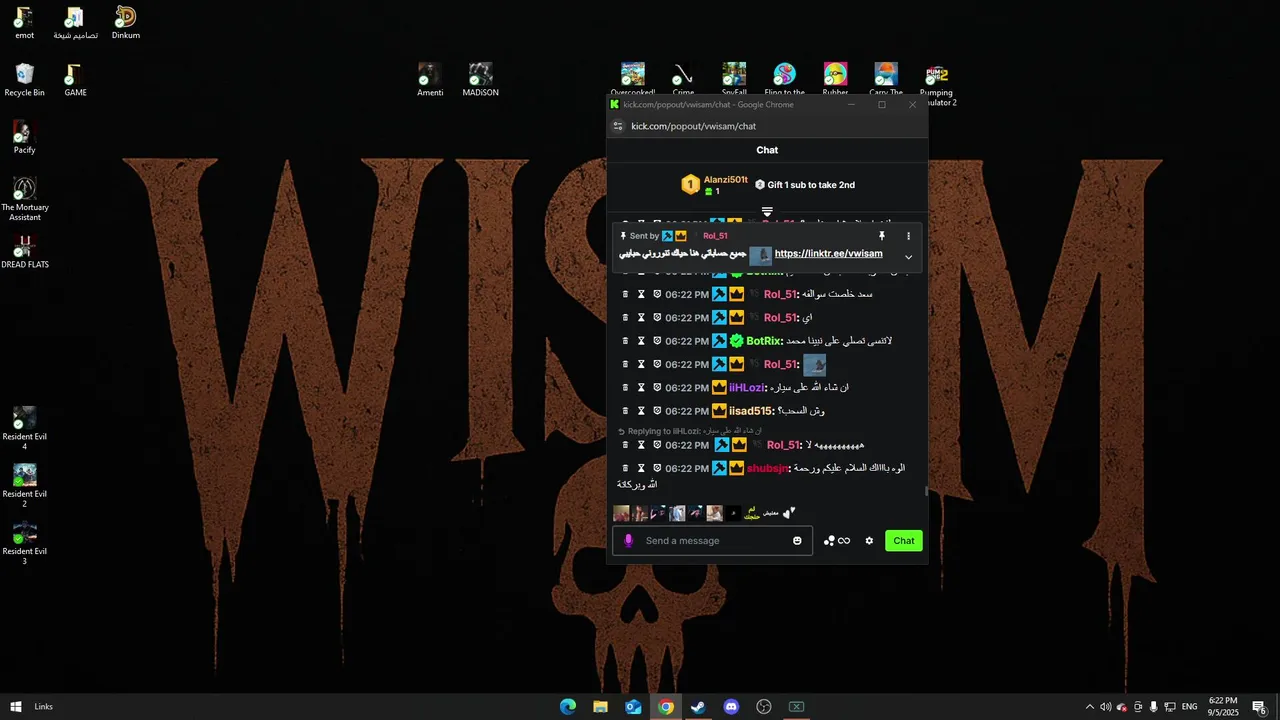Select the Dinkum desktop icon
1280x720 pixels.
(x=125, y=23)
